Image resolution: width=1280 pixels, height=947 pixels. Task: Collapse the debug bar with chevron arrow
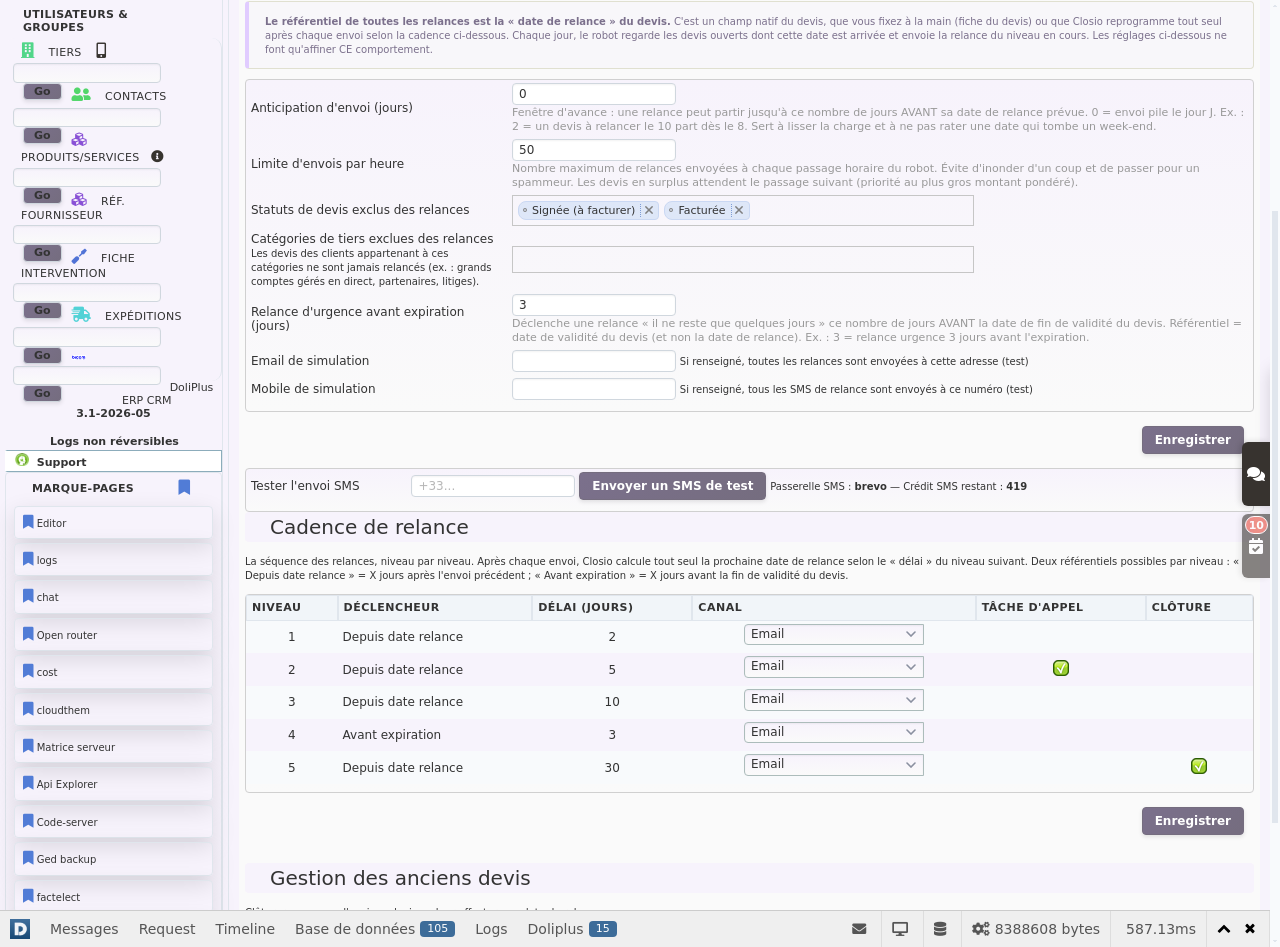pos(1224,929)
